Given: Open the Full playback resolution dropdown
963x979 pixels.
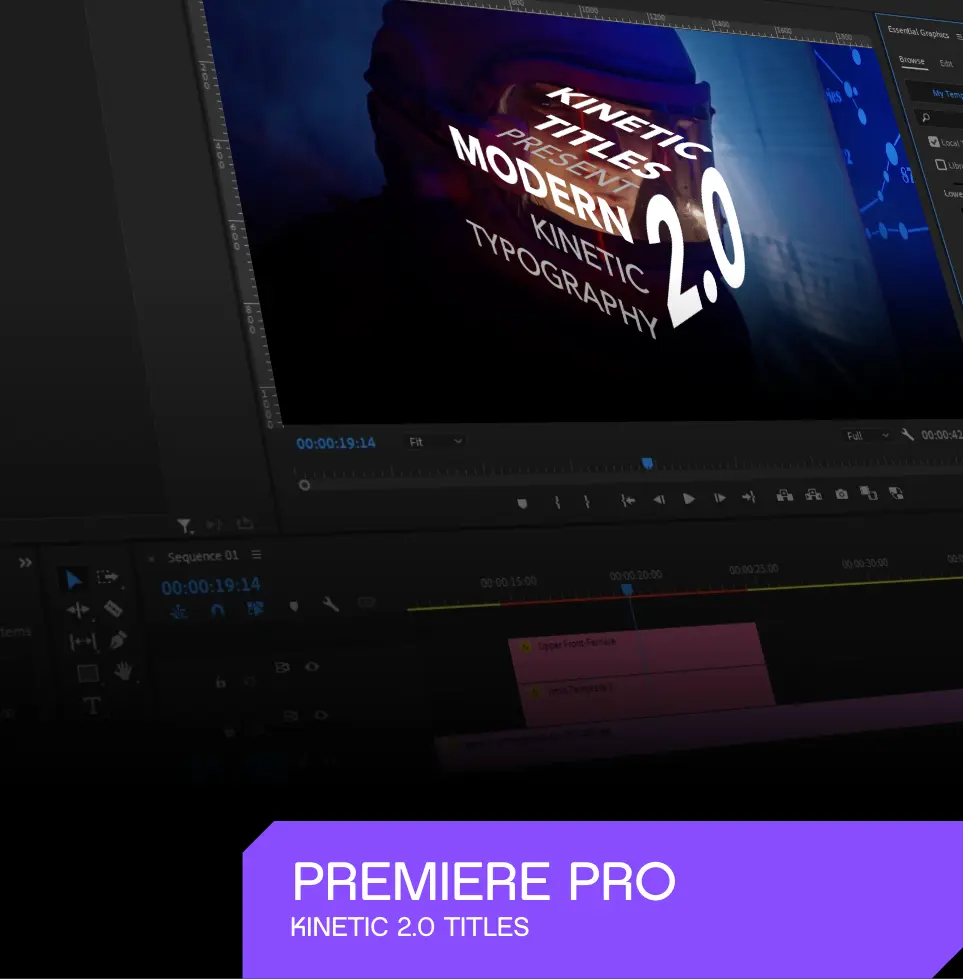Looking at the screenshot, I should point(866,436).
